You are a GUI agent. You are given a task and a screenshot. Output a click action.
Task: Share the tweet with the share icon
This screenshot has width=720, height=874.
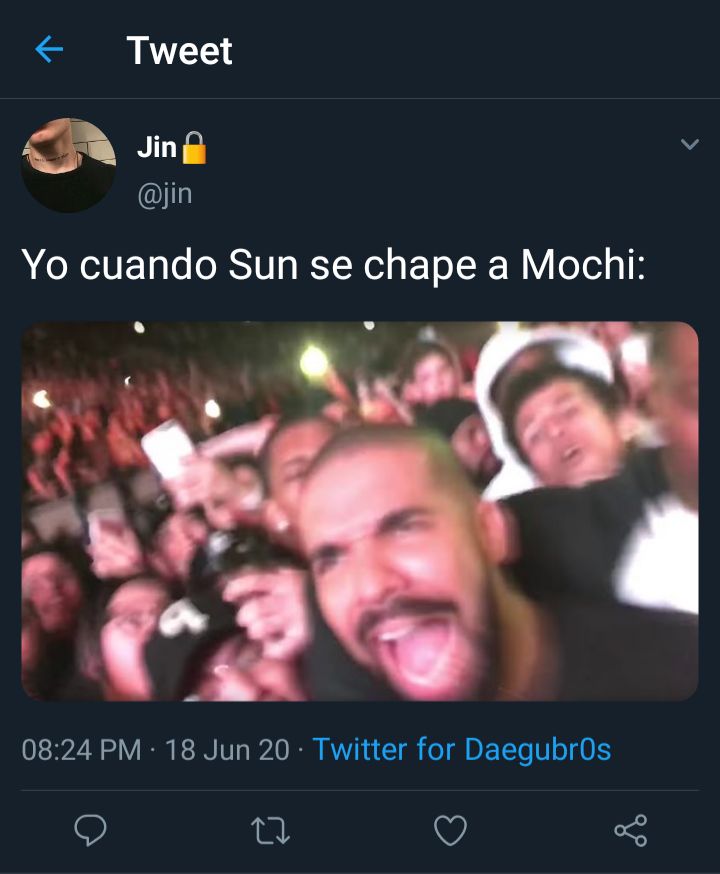pyautogui.click(x=631, y=831)
